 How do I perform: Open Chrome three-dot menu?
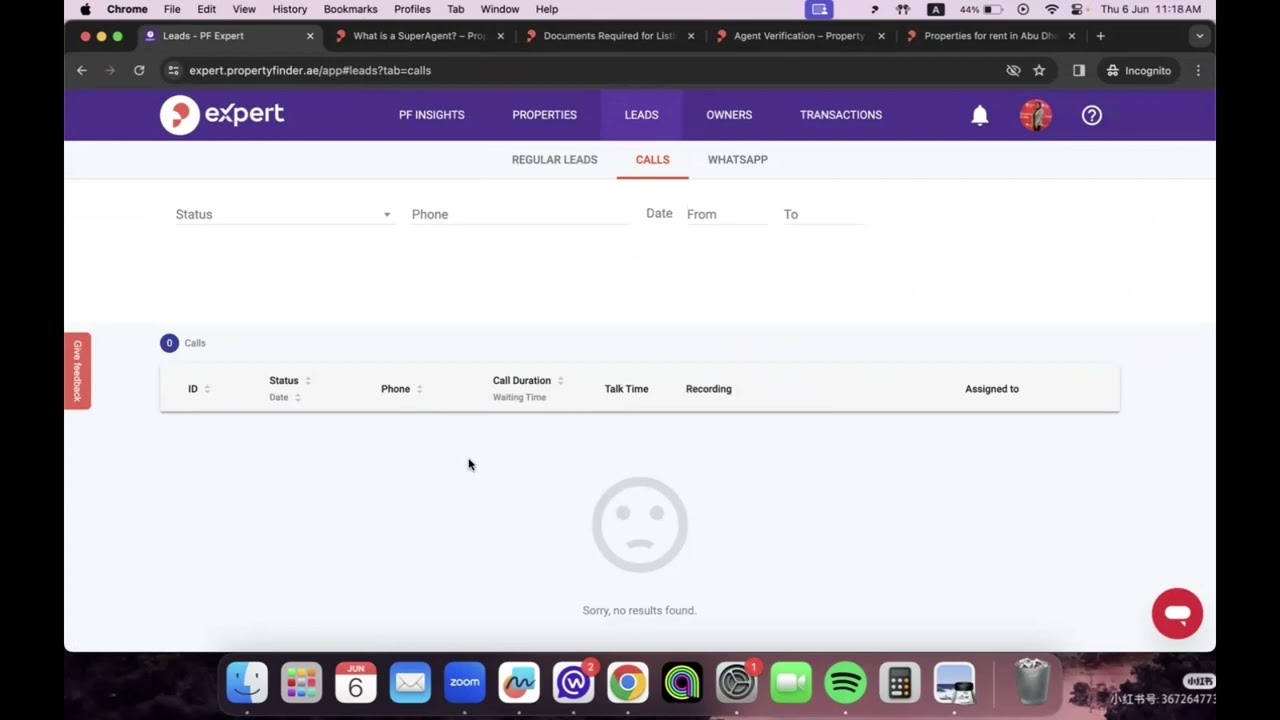1198,70
